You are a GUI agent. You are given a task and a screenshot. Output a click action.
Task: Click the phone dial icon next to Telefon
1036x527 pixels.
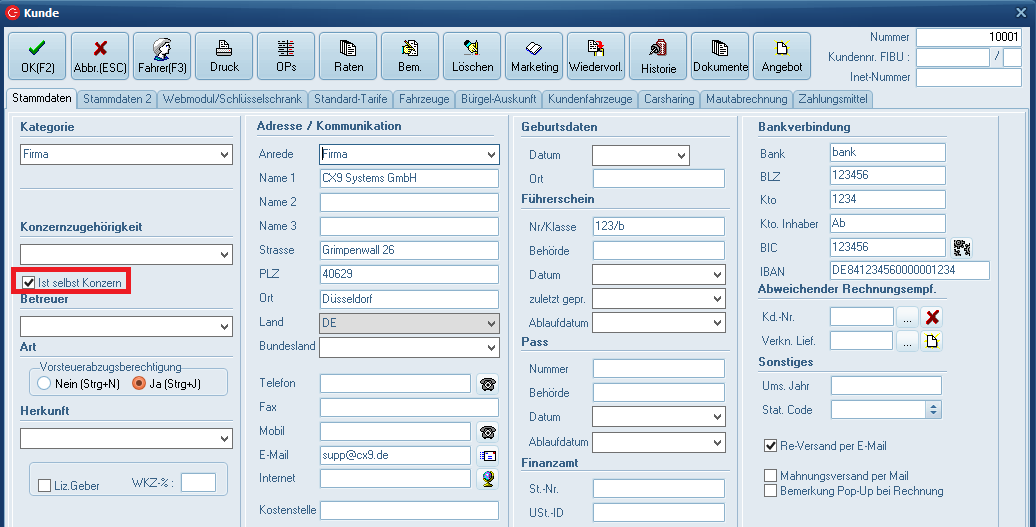click(x=488, y=384)
